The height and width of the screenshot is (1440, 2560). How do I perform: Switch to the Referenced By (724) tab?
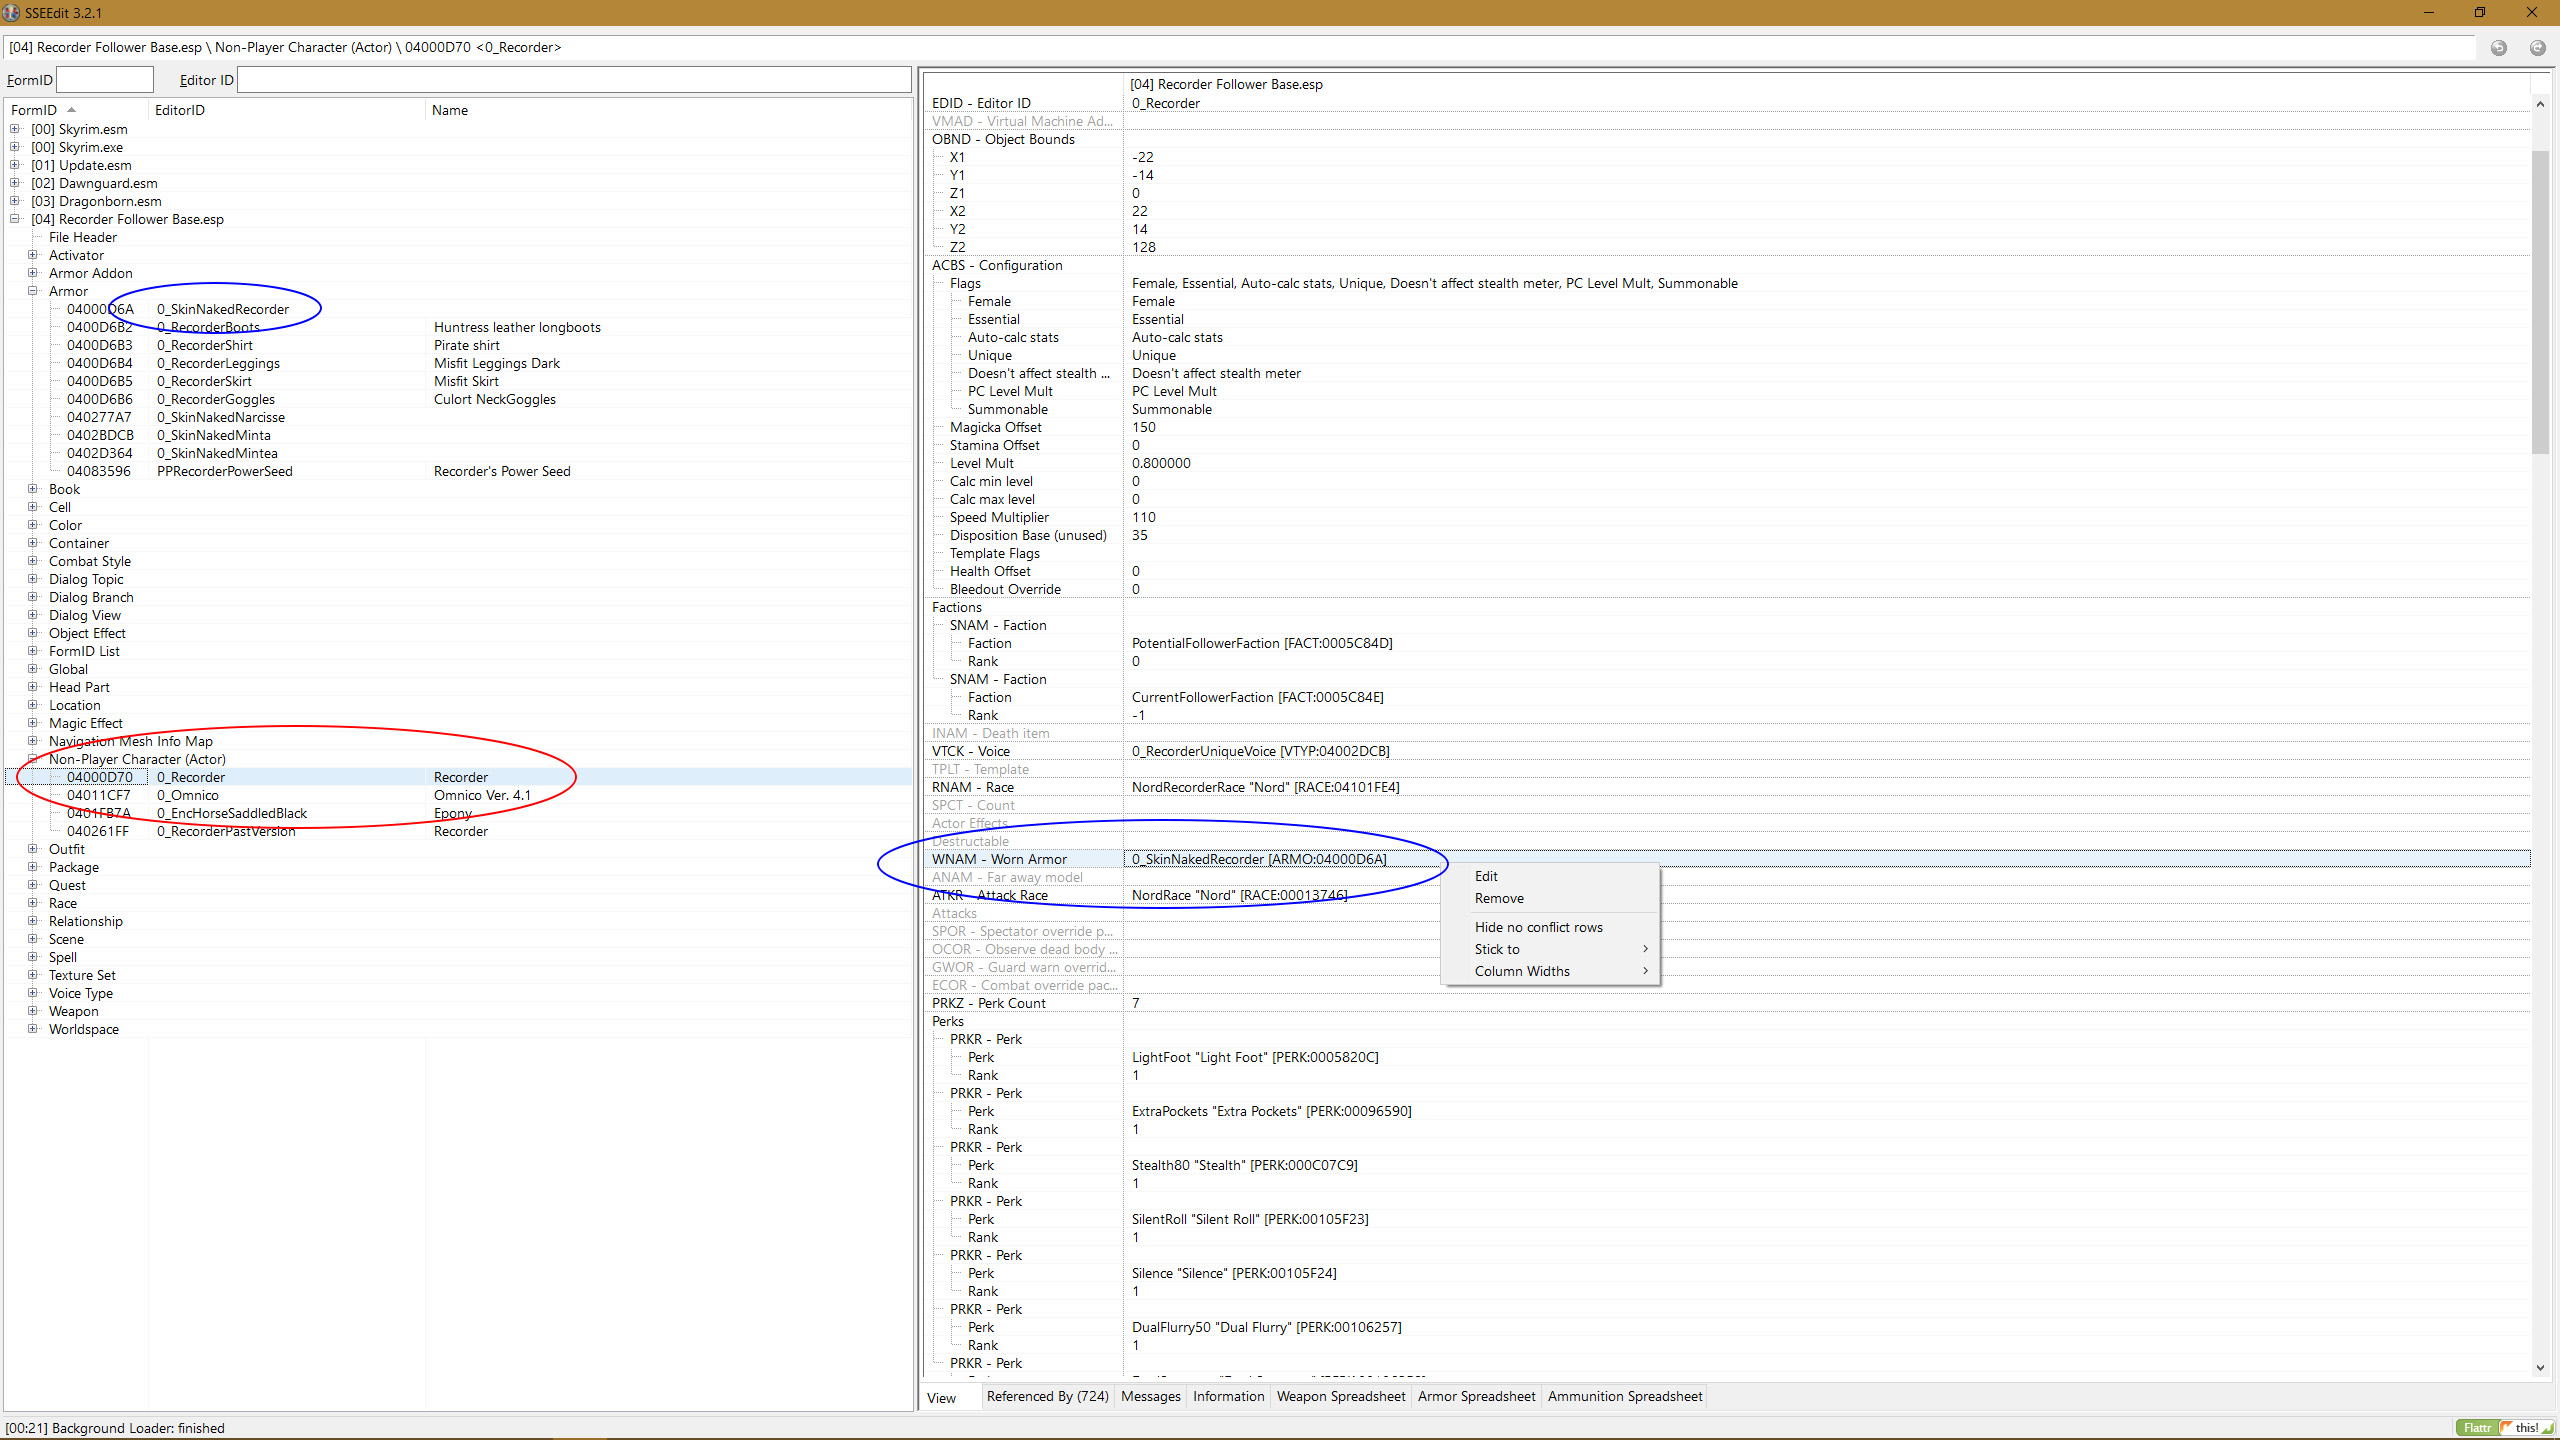(x=1047, y=1396)
